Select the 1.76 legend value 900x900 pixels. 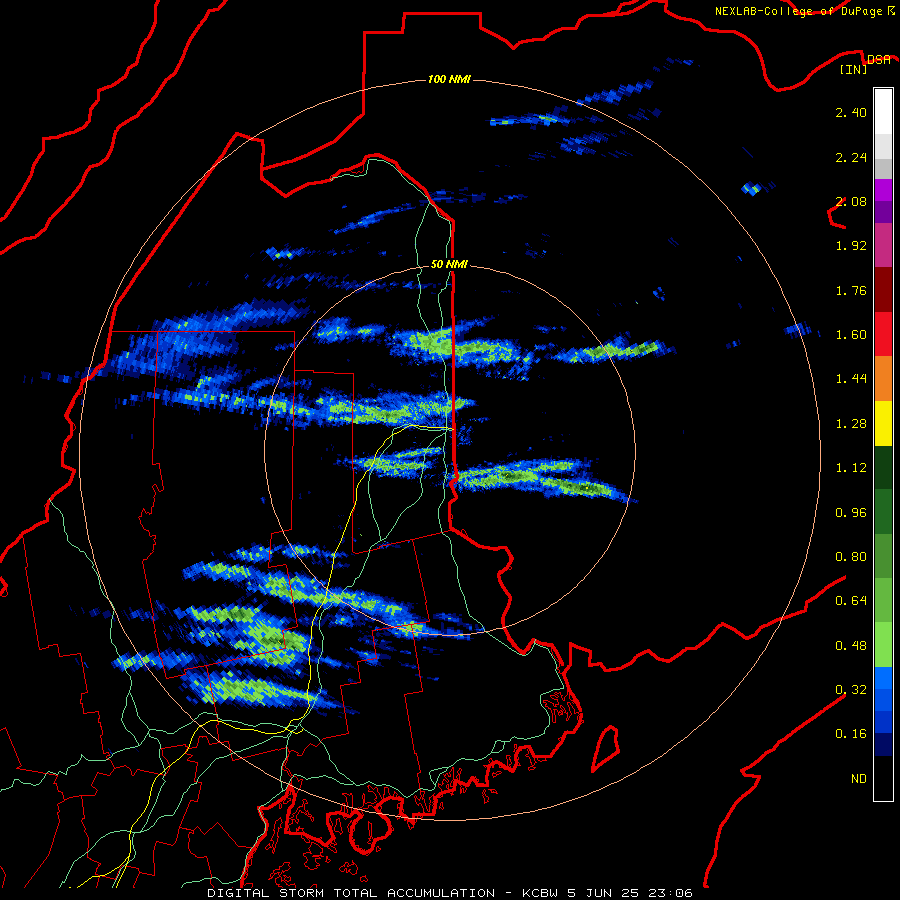pyautogui.click(x=851, y=290)
